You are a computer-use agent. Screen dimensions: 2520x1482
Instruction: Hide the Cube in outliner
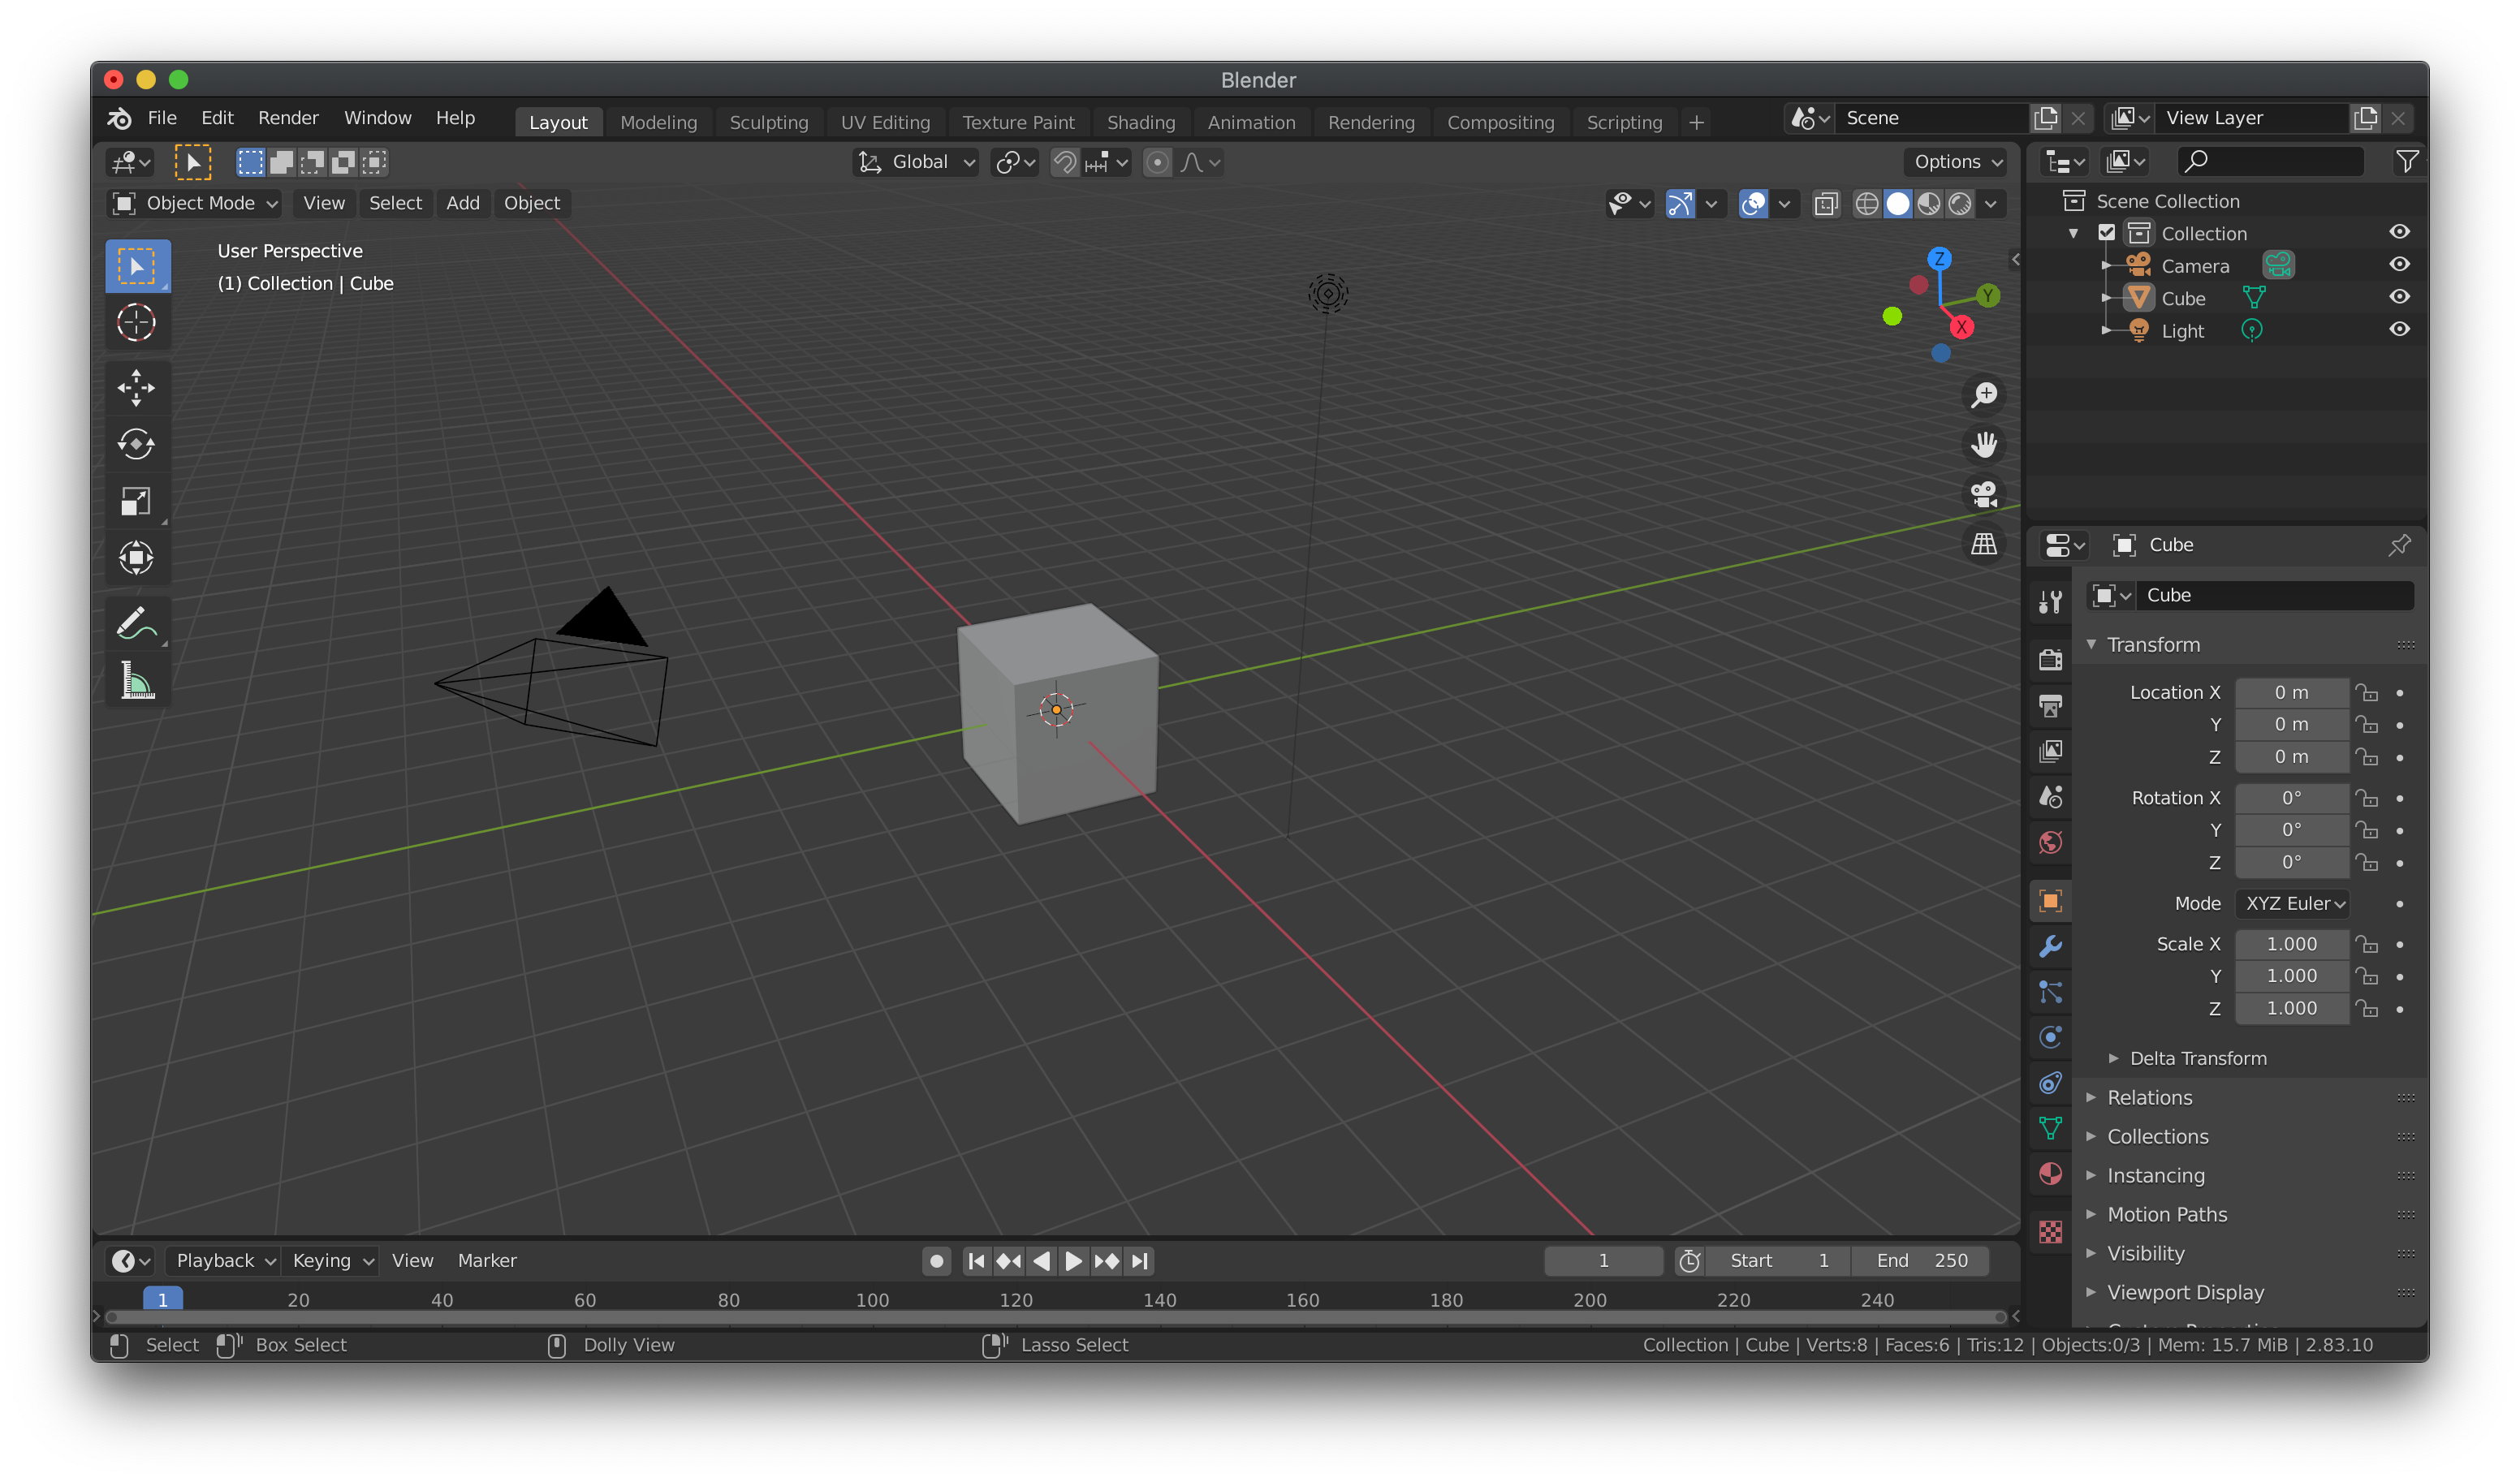(2398, 297)
